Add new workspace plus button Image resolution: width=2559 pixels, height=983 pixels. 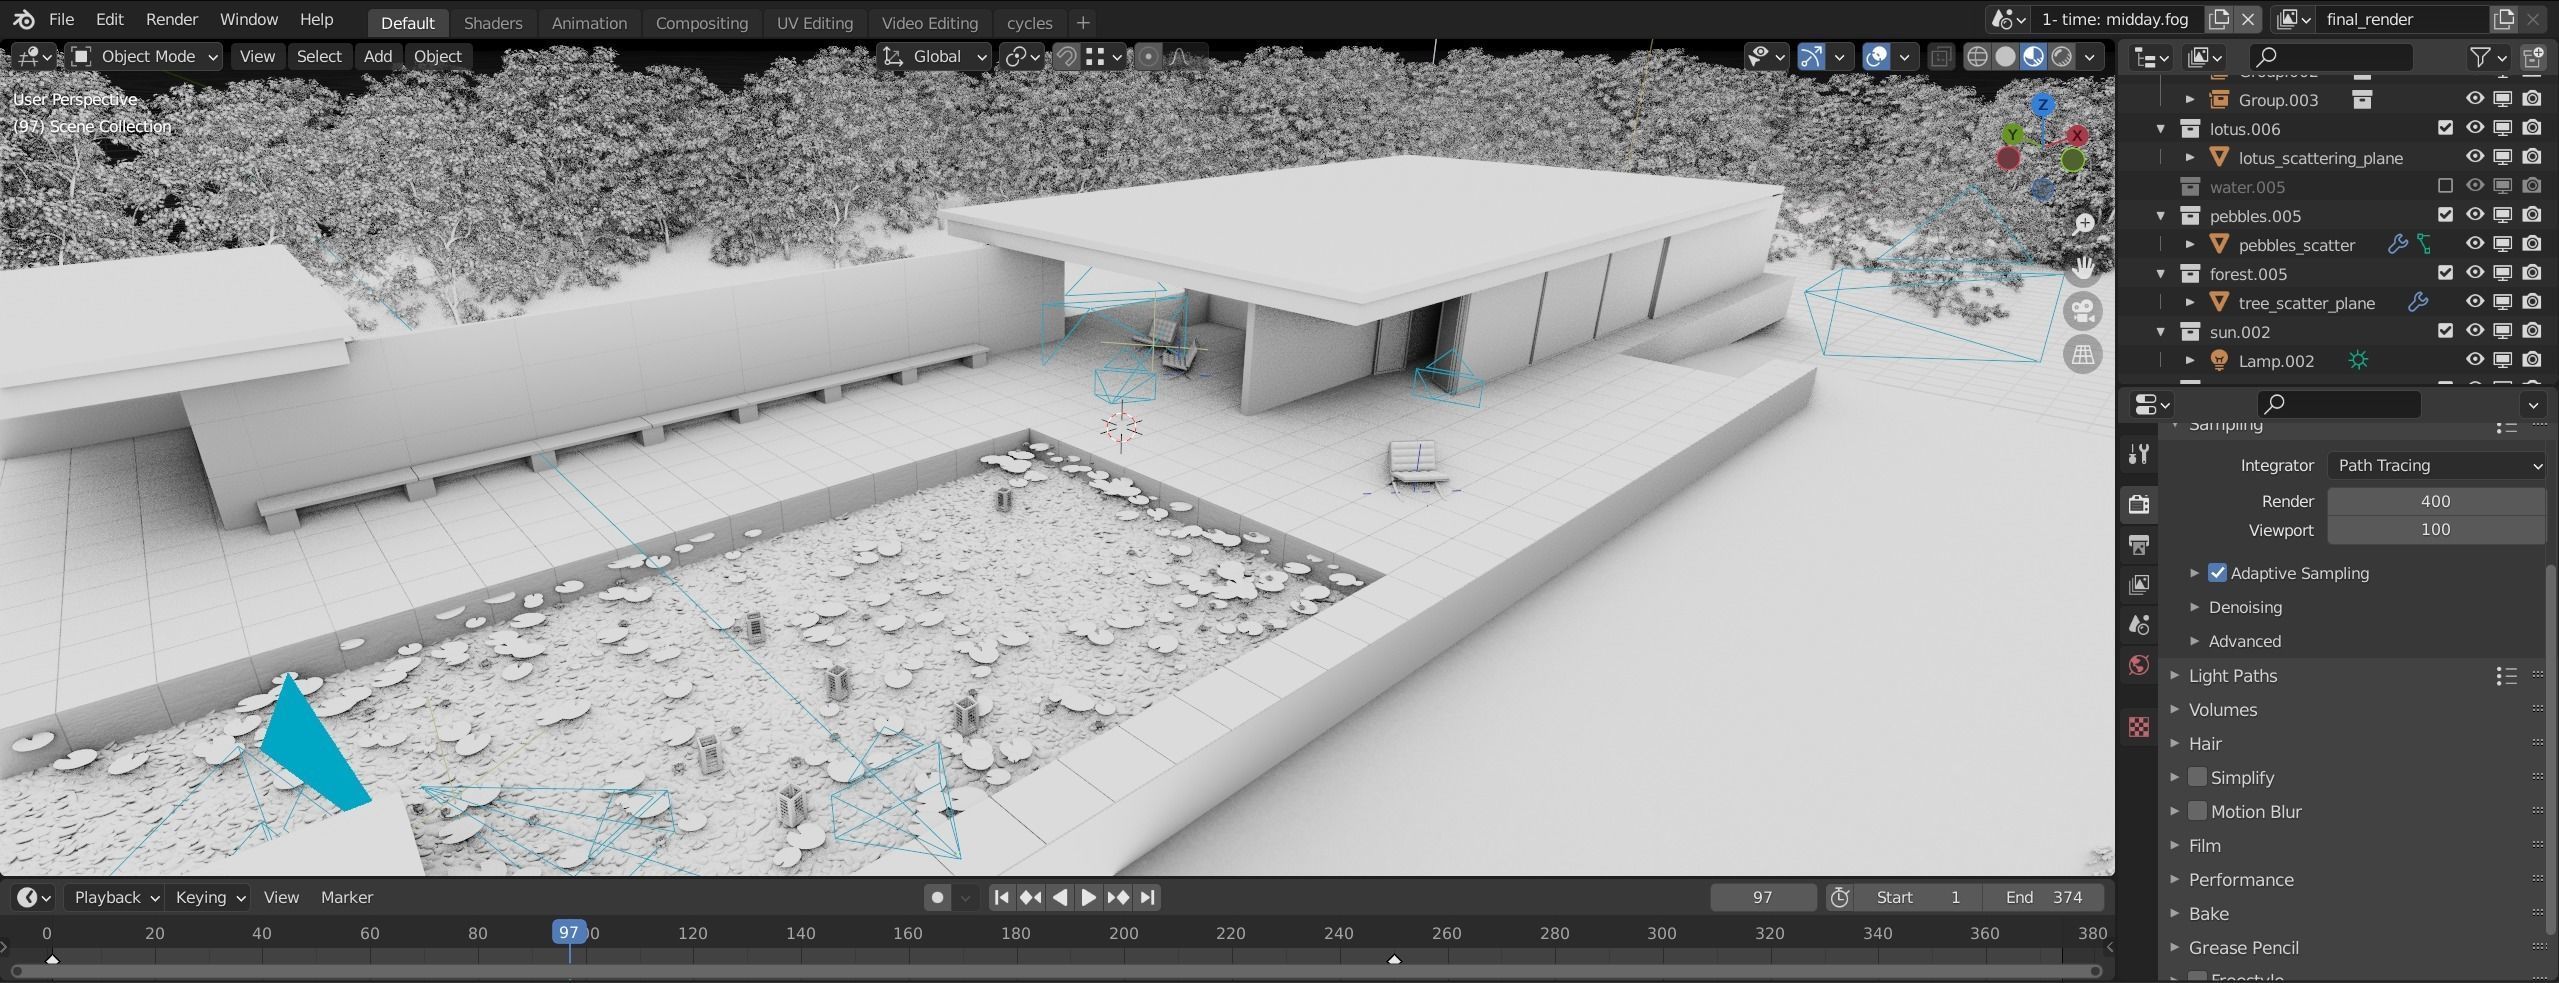1082,22
